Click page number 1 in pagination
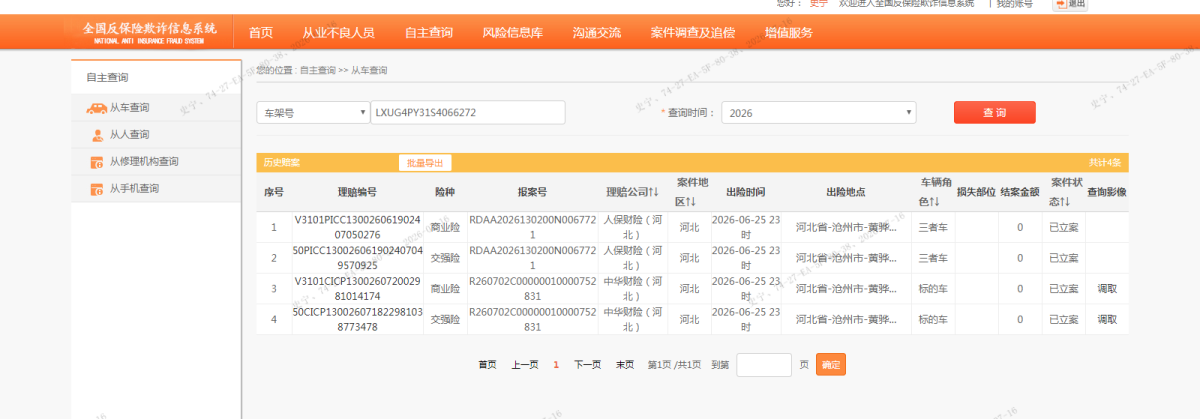This screenshot has height=419, width=1200. 556,365
